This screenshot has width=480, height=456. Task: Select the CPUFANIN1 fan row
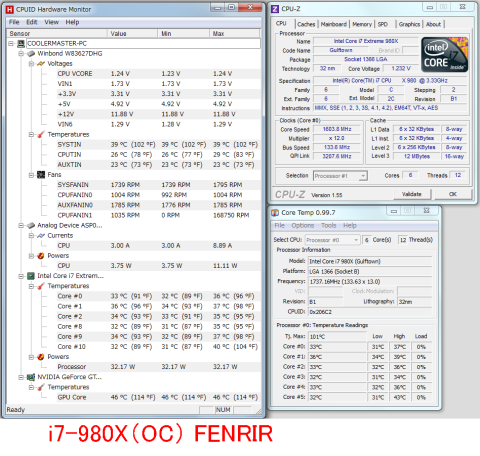[x=158, y=215]
